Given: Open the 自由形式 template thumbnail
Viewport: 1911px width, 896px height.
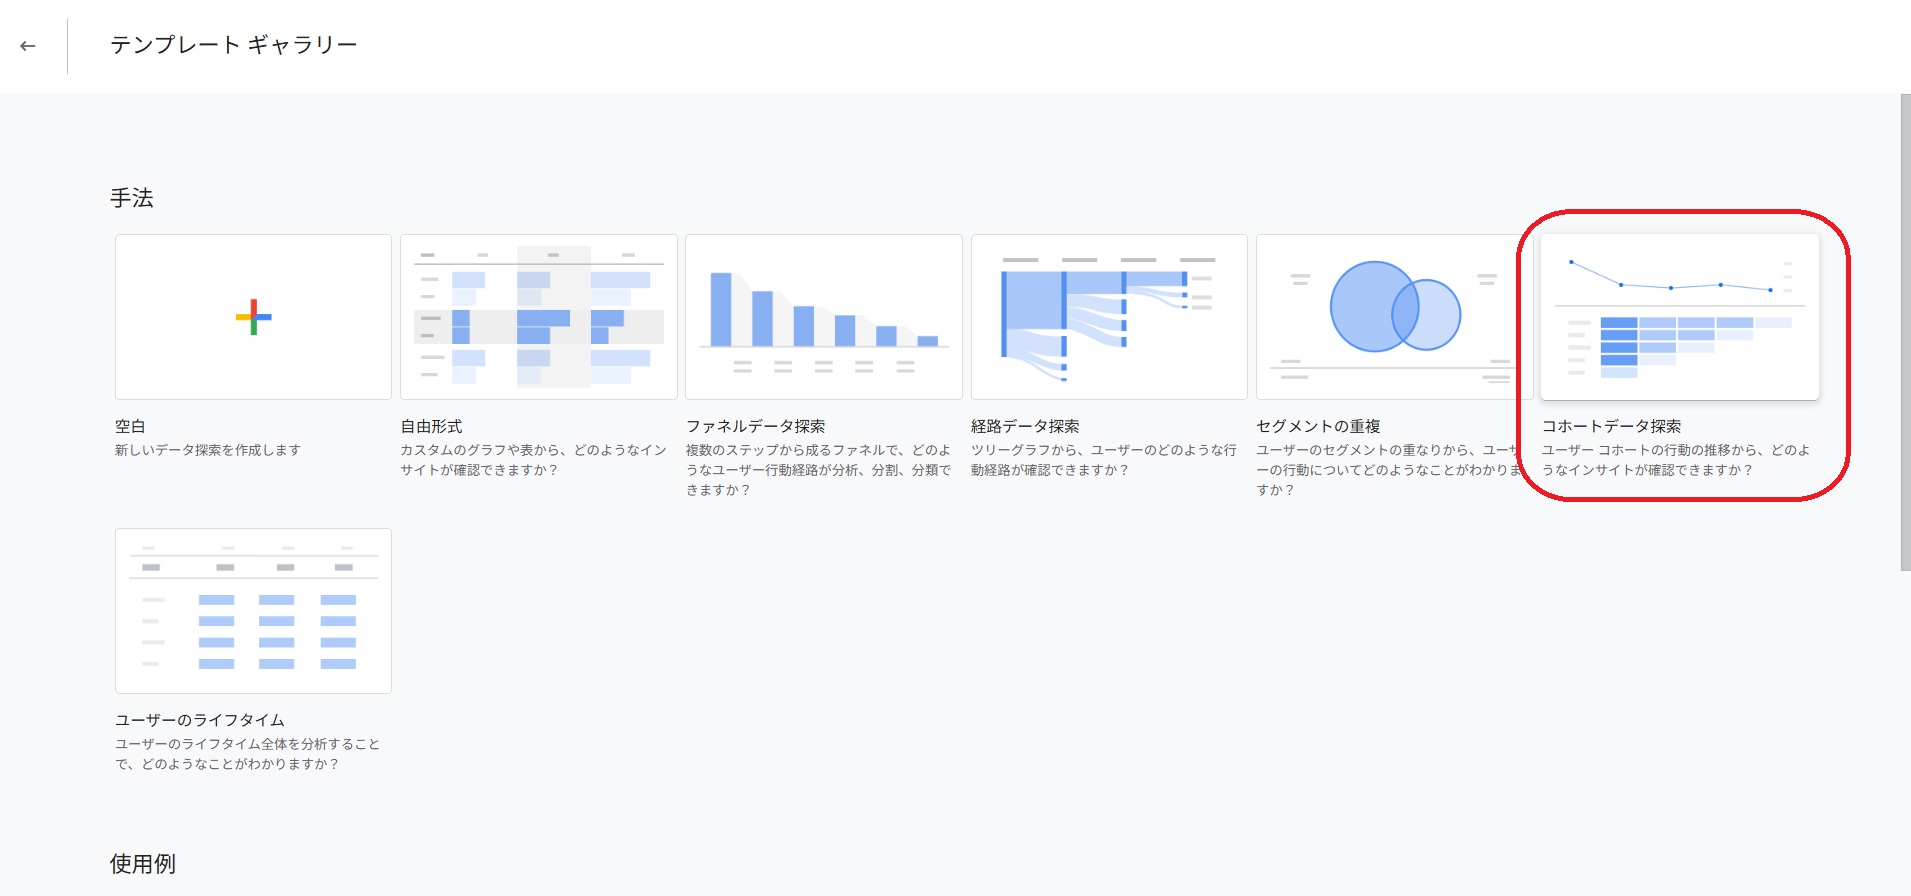Looking at the screenshot, I should [x=539, y=317].
